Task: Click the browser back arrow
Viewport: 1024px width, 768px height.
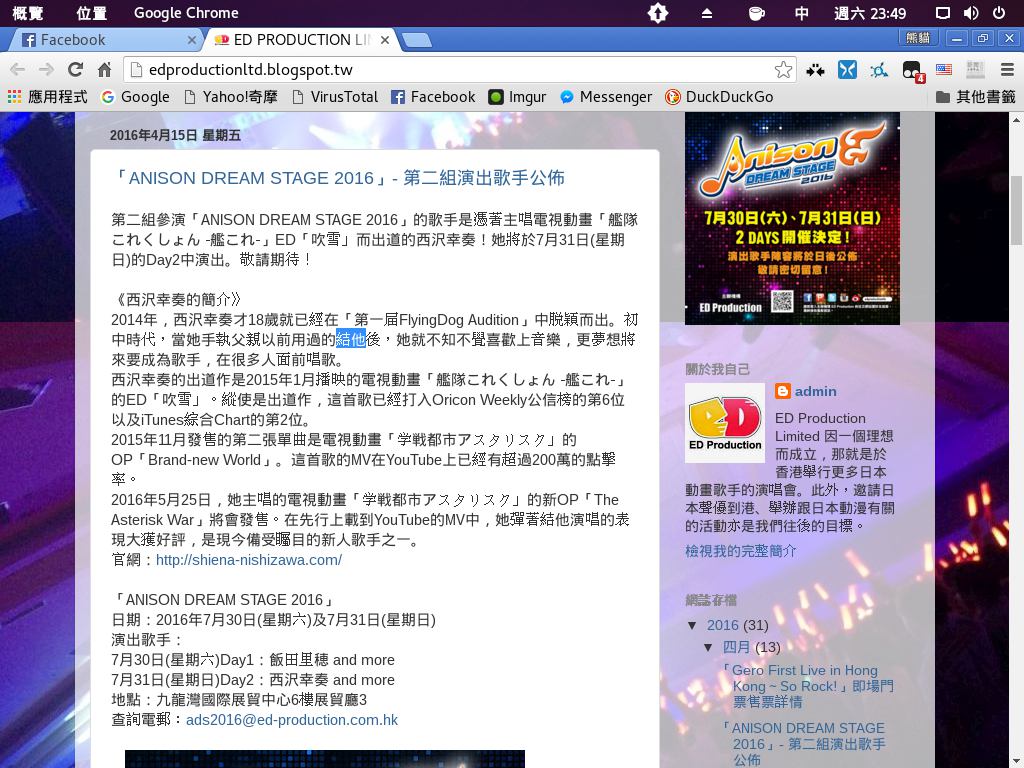Action: click(18, 69)
